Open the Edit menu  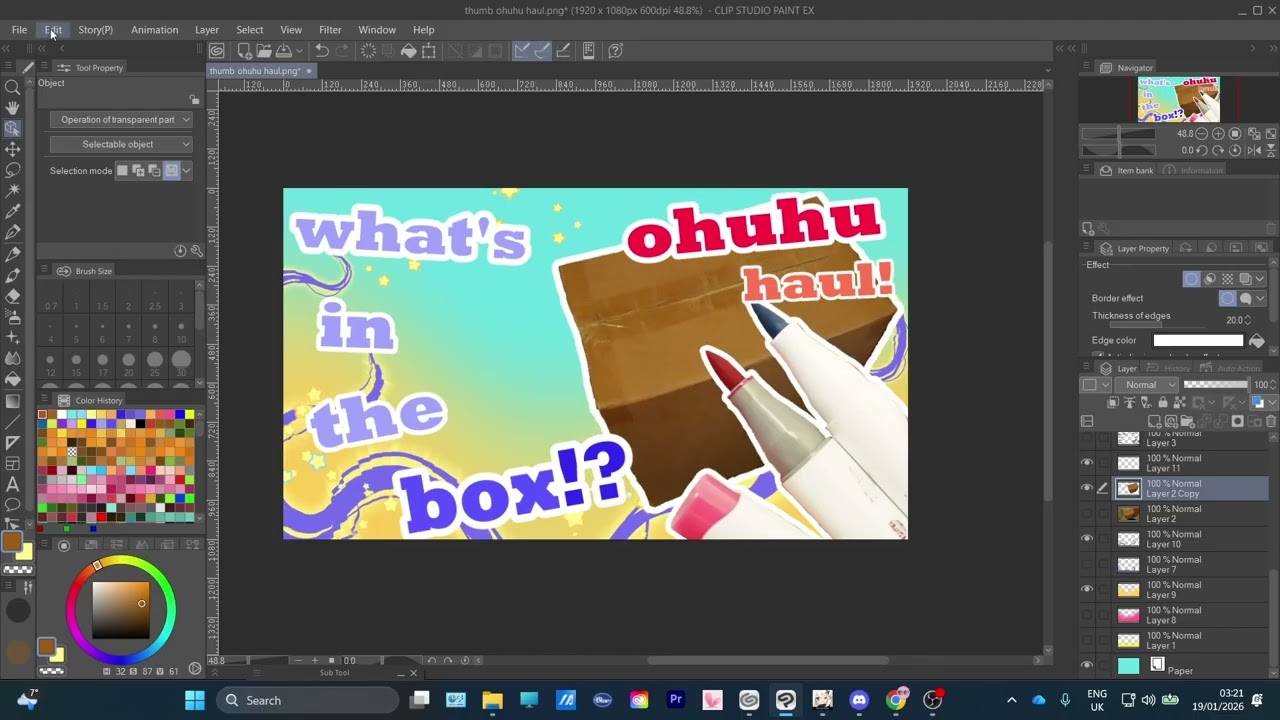[x=53, y=30]
